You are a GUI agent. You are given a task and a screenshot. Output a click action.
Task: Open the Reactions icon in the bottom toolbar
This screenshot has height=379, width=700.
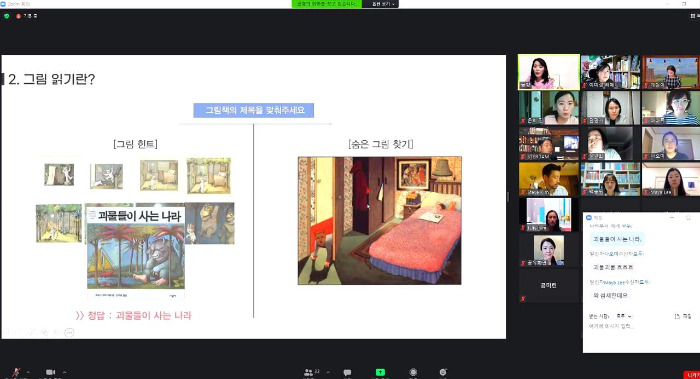tap(443, 372)
